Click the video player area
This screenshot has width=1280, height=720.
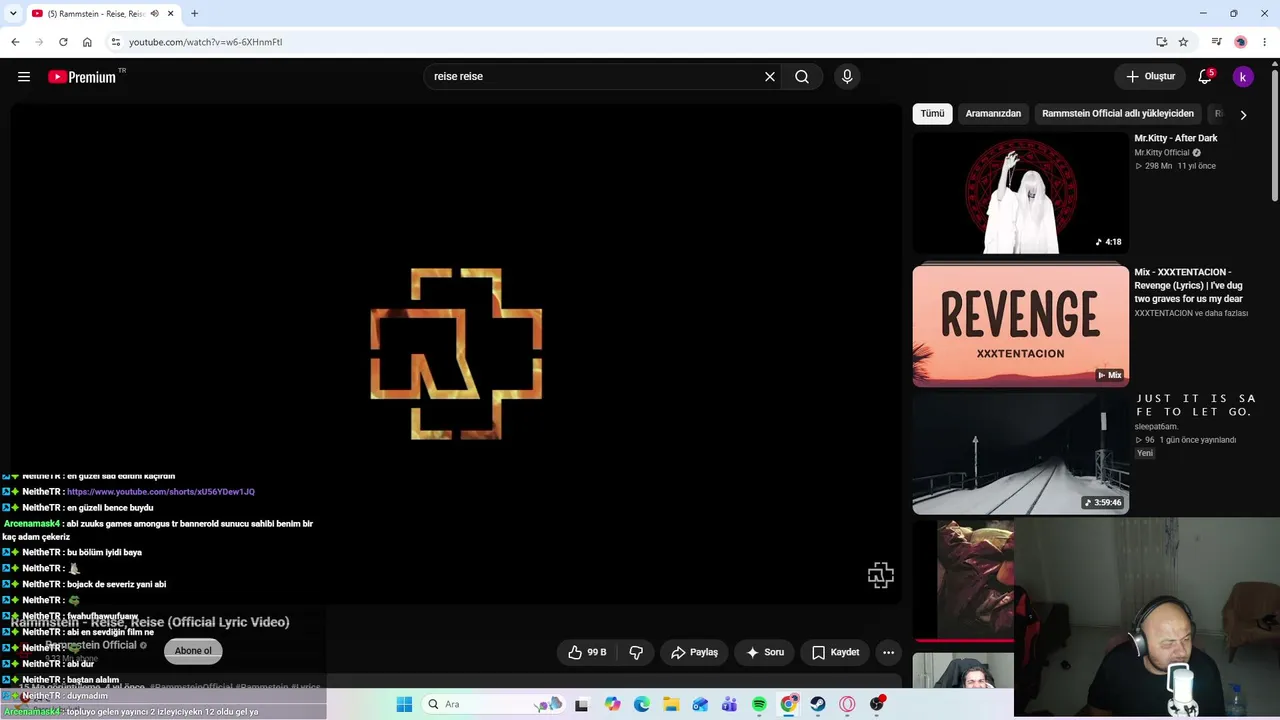pos(456,354)
